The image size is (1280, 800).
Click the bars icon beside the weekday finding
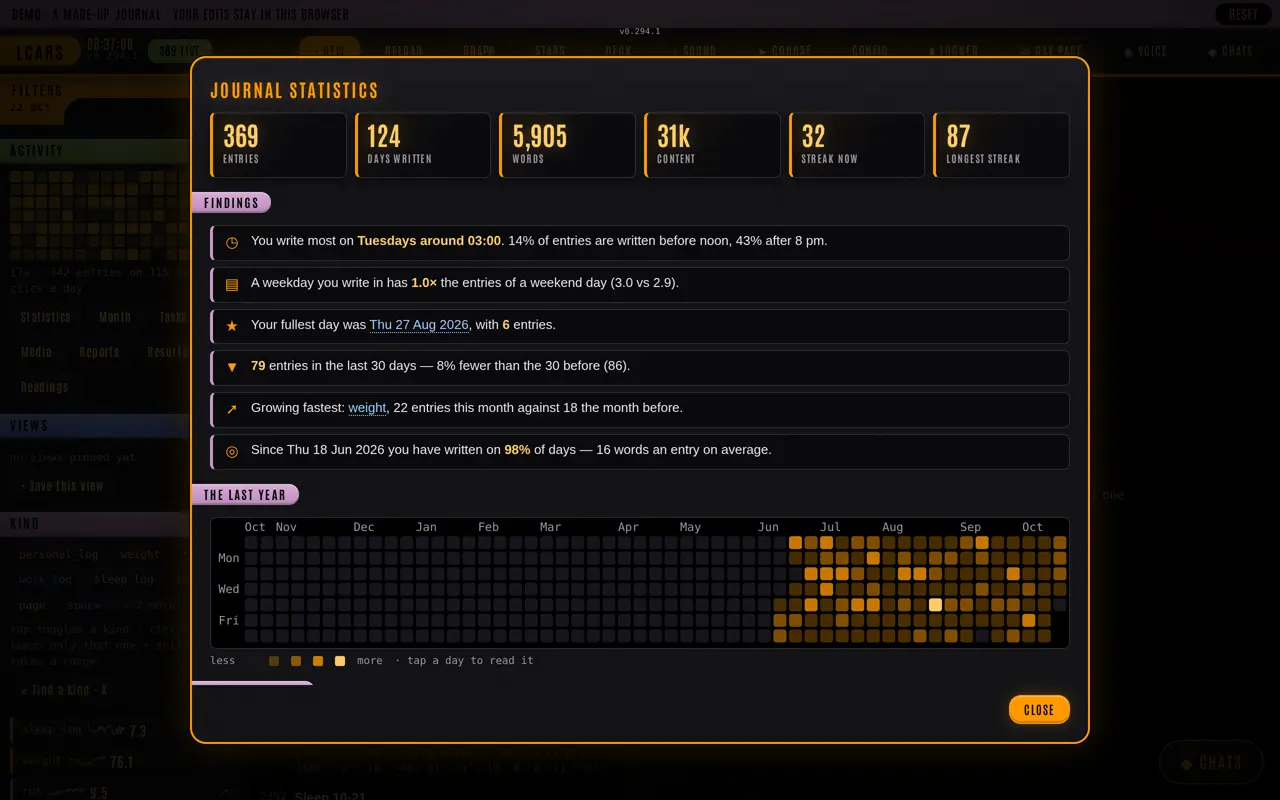point(232,284)
